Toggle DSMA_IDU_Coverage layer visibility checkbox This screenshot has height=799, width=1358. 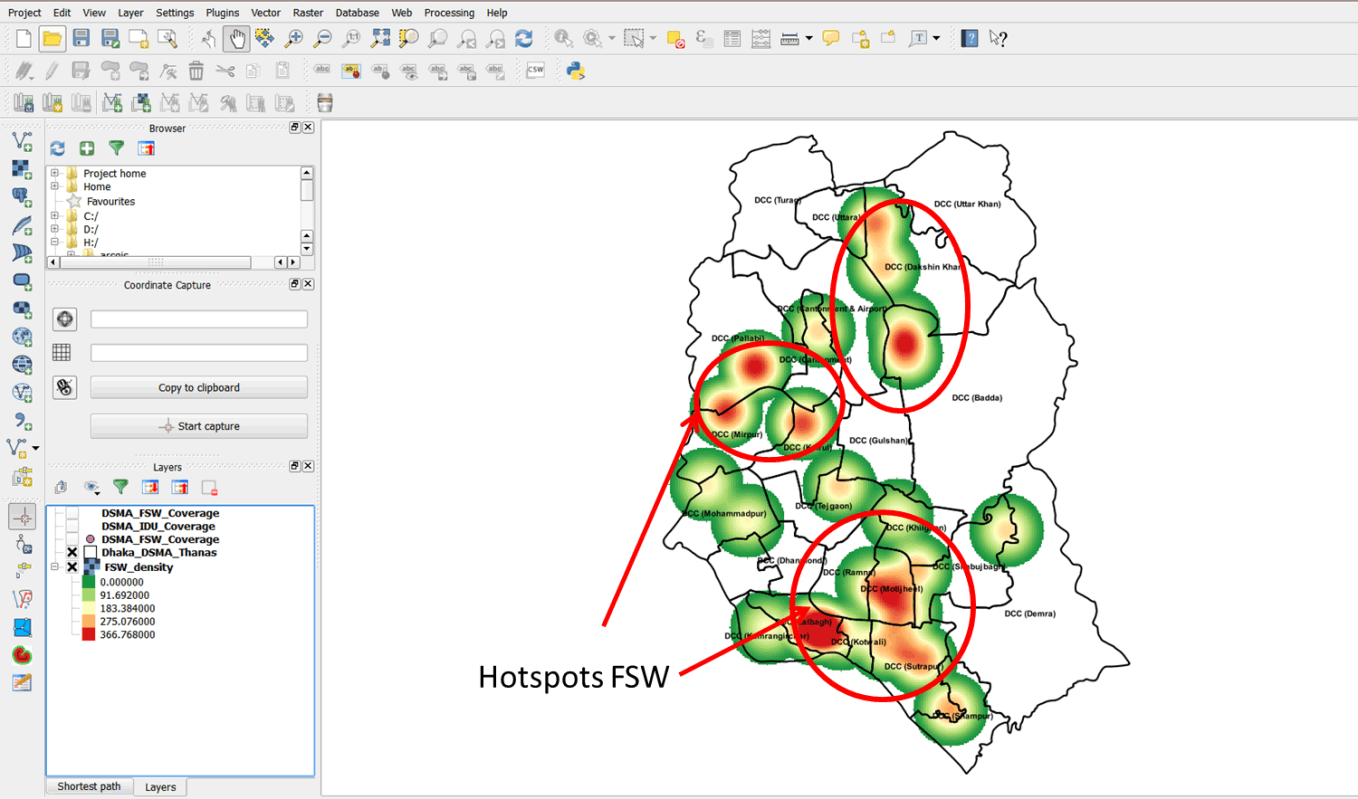tap(72, 526)
